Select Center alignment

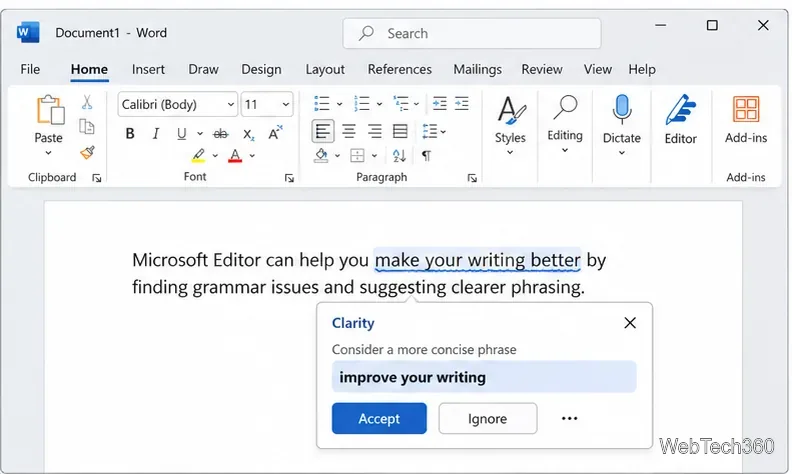click(349, 132)
